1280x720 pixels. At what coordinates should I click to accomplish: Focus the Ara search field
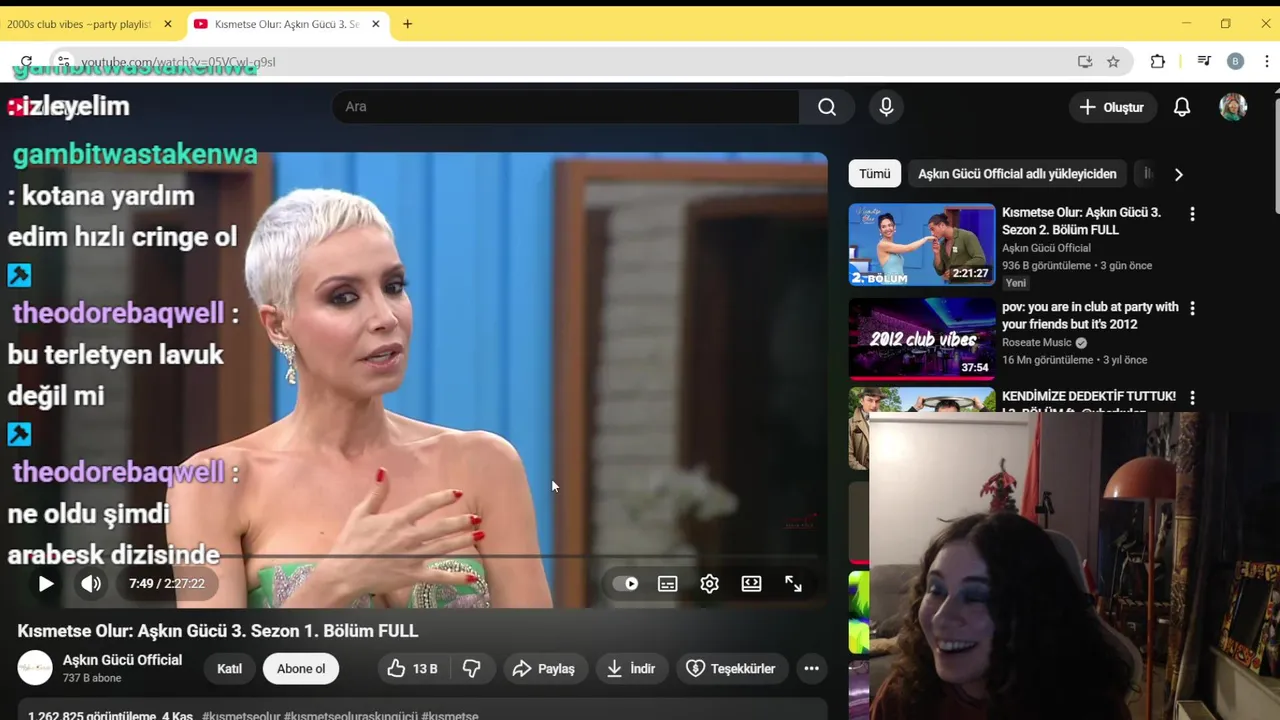click(x=565, y=107)
